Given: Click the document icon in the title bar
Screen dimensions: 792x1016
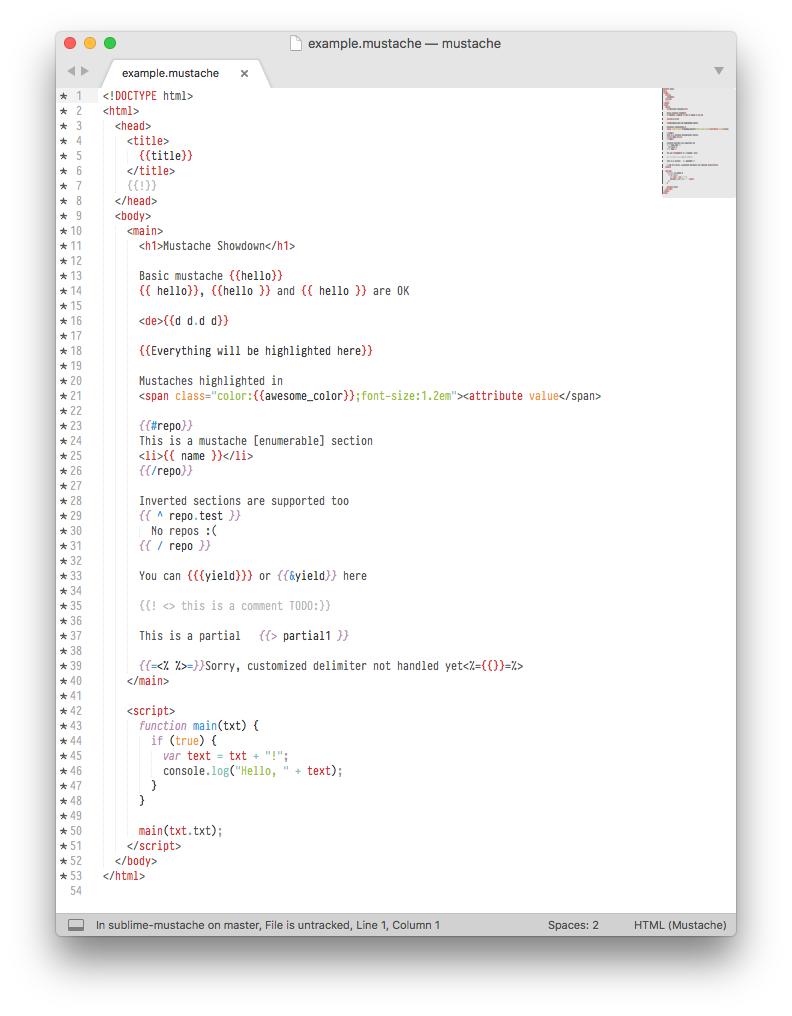Looking at the screenshot, I should pos(296,43).
